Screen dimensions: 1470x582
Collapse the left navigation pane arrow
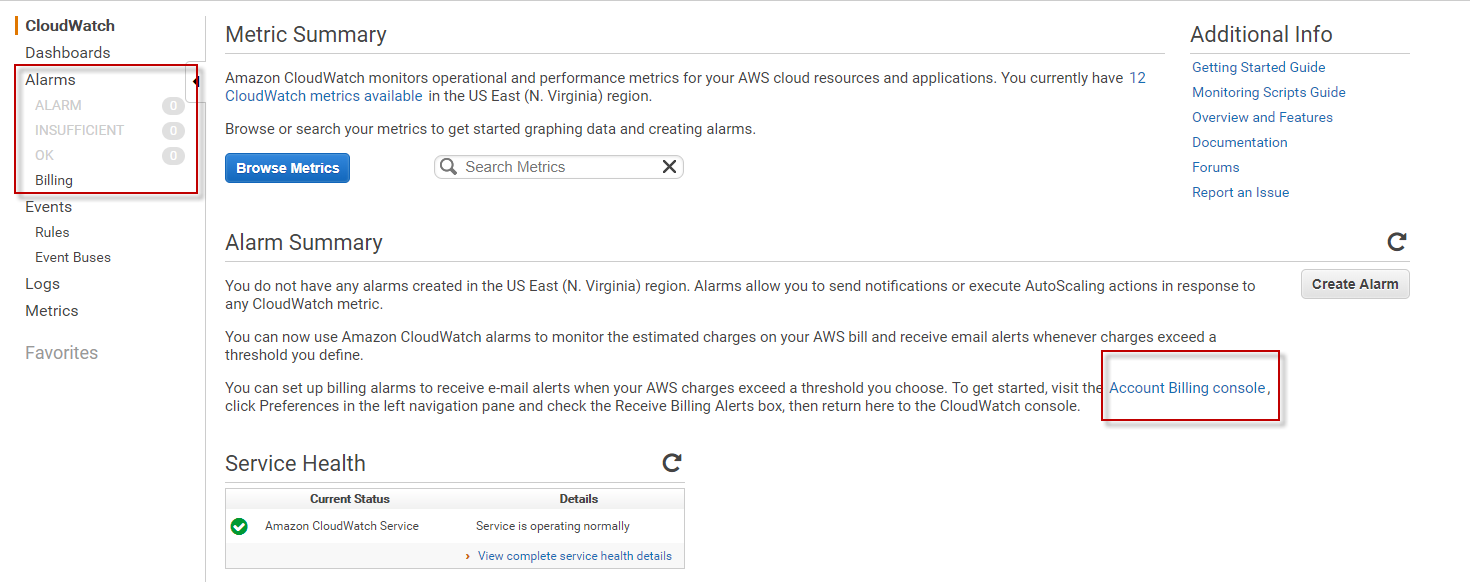pyautogui.click(x=195, y=81)
